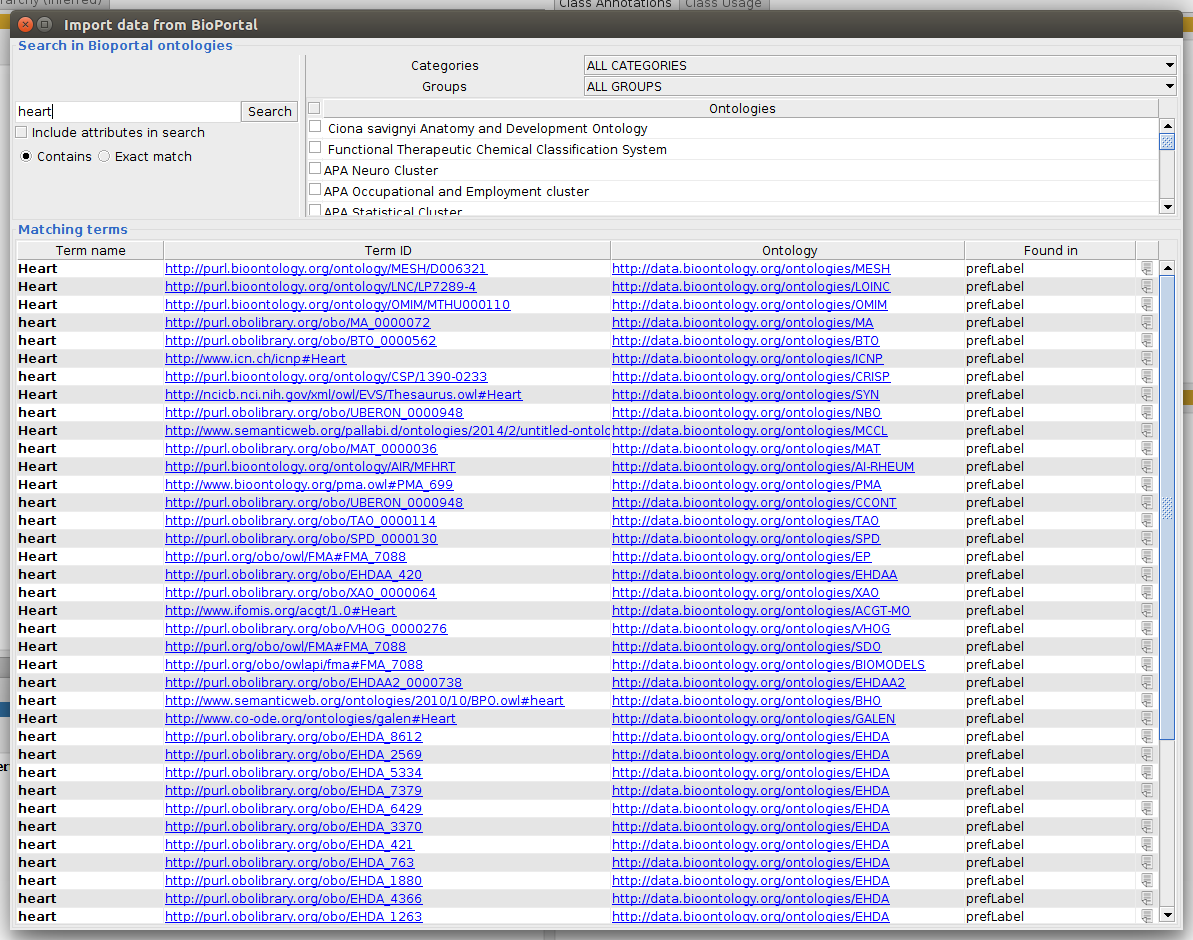Select the Exact match radio button

click(104, 156)
